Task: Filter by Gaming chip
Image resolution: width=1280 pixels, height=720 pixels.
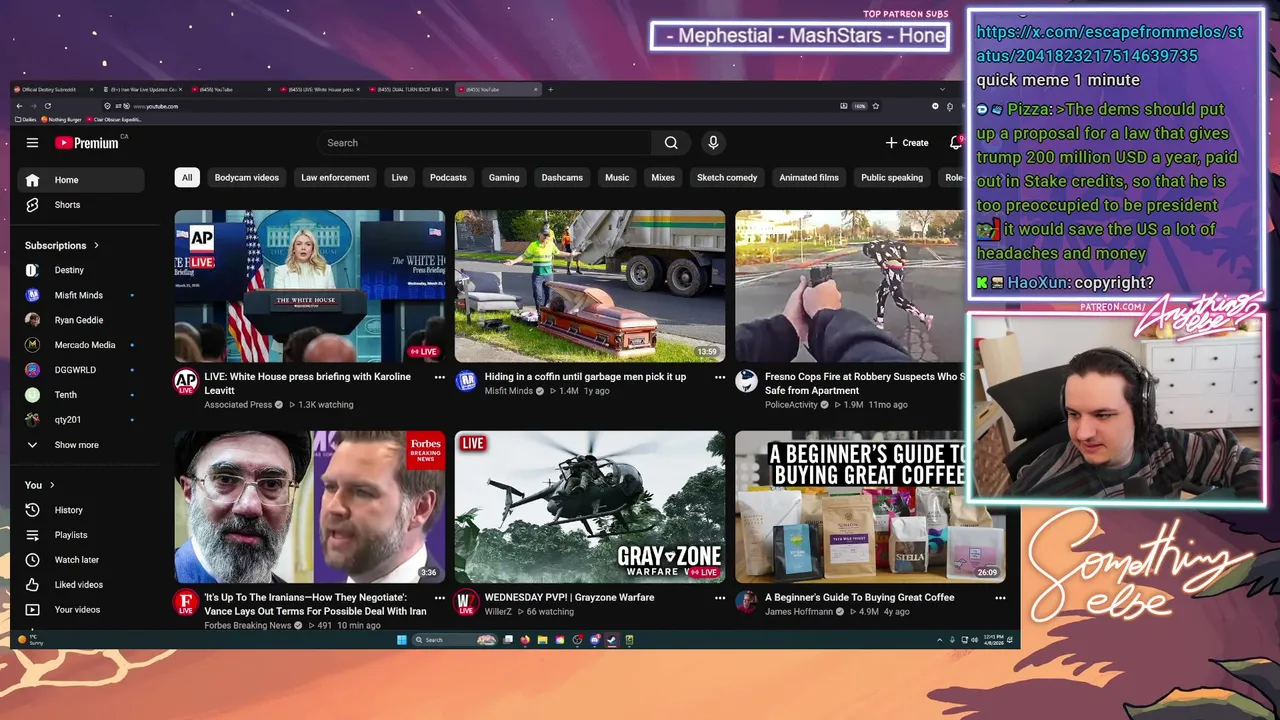Action: point(504,178)
